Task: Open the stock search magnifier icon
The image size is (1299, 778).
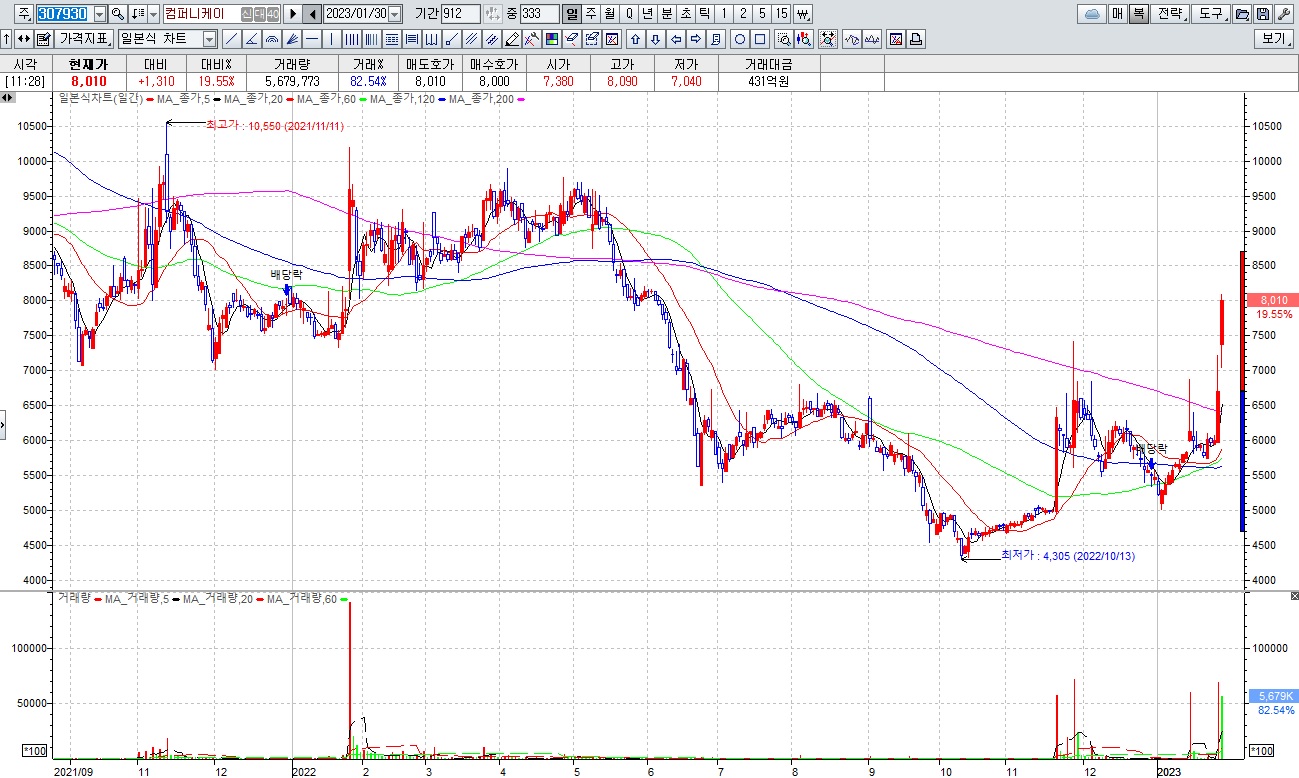Action: click(x=117, y=14)
